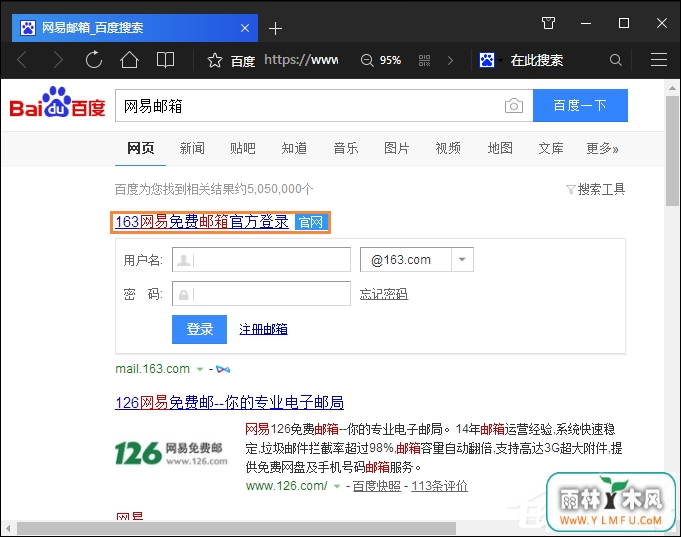Bookmark page with the star icon
This screenshot has width=681, height=537.
[x=215, y=60]
